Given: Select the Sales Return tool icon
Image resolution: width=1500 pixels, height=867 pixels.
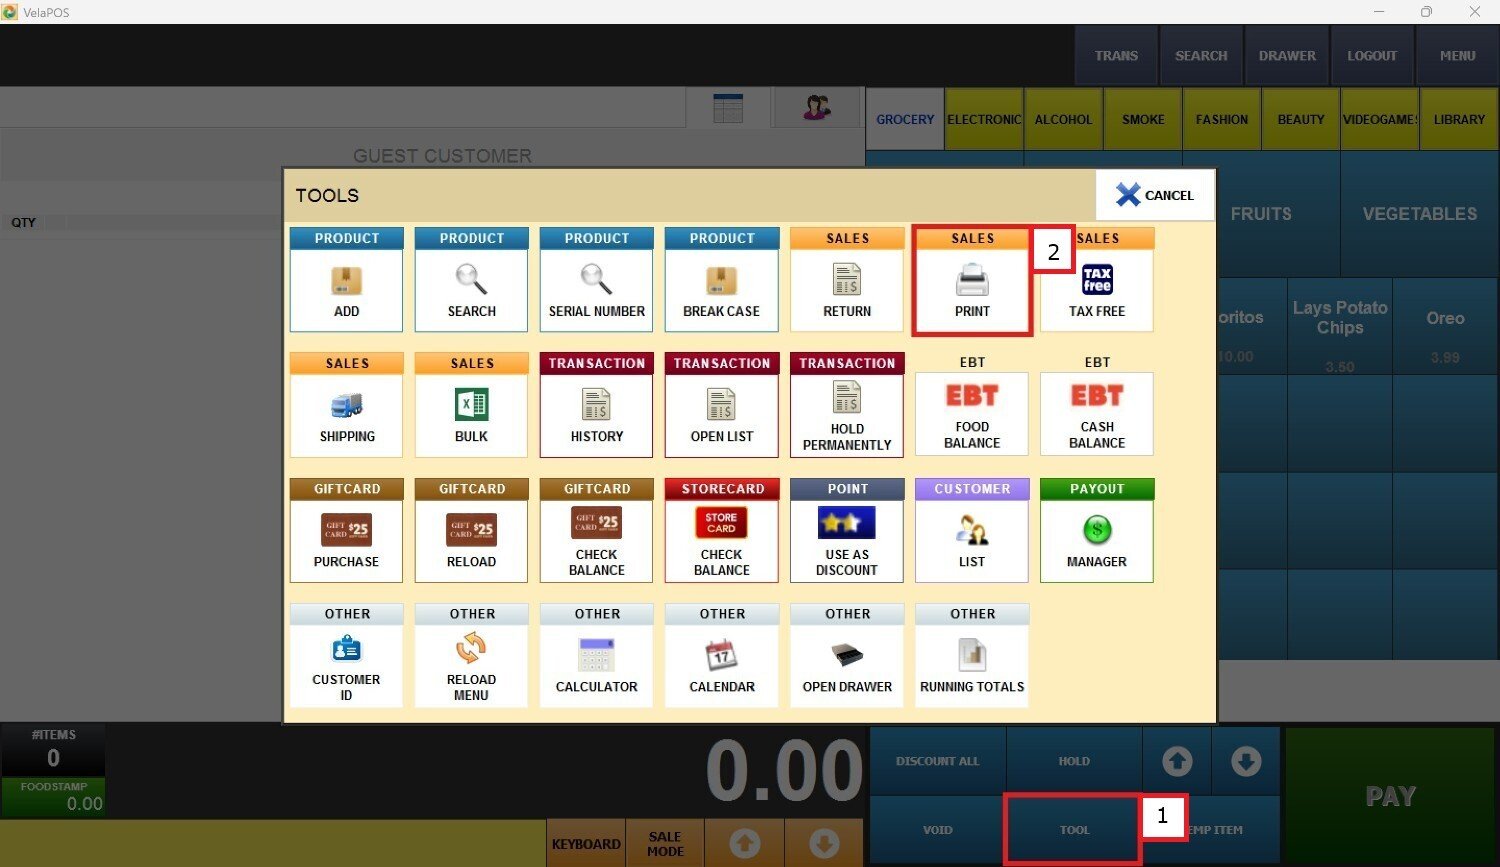Looking at the screenshot, I should tap(846, 281).
